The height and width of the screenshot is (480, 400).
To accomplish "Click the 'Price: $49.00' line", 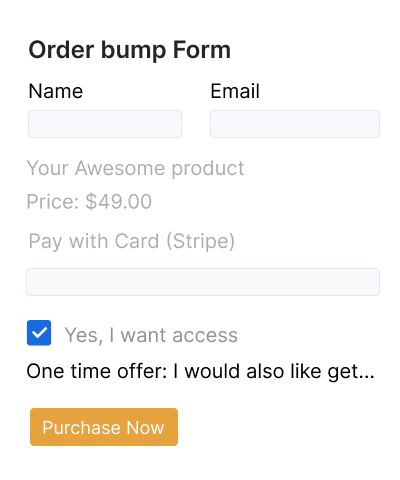I will pos(89,201).
